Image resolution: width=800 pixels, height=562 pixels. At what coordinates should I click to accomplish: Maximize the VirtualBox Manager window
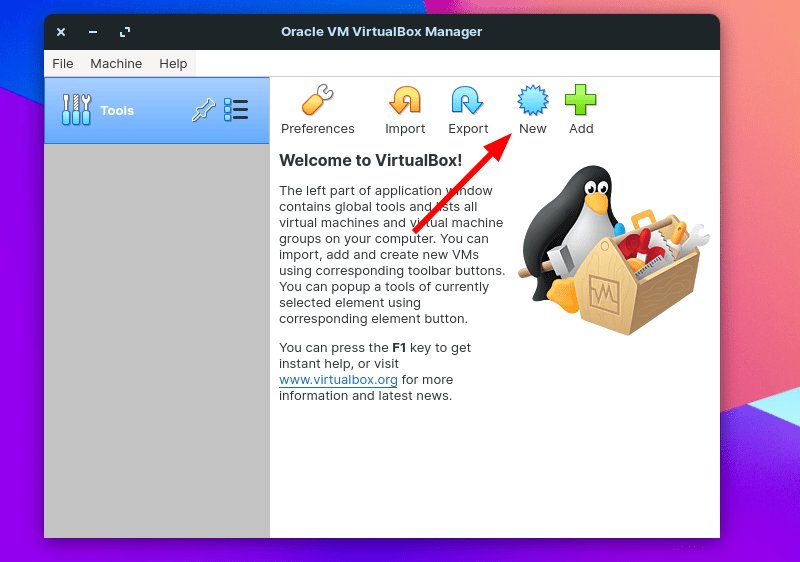pyautogui.click(x=125, y=32)
